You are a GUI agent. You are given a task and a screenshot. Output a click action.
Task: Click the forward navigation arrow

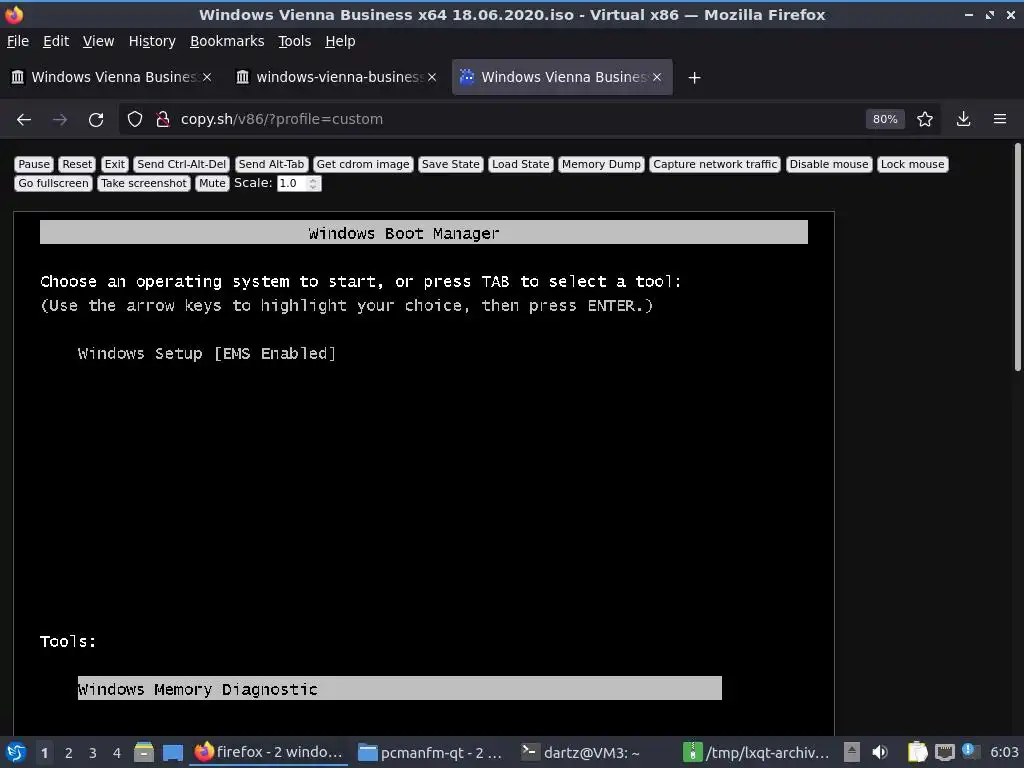[59, 120]
